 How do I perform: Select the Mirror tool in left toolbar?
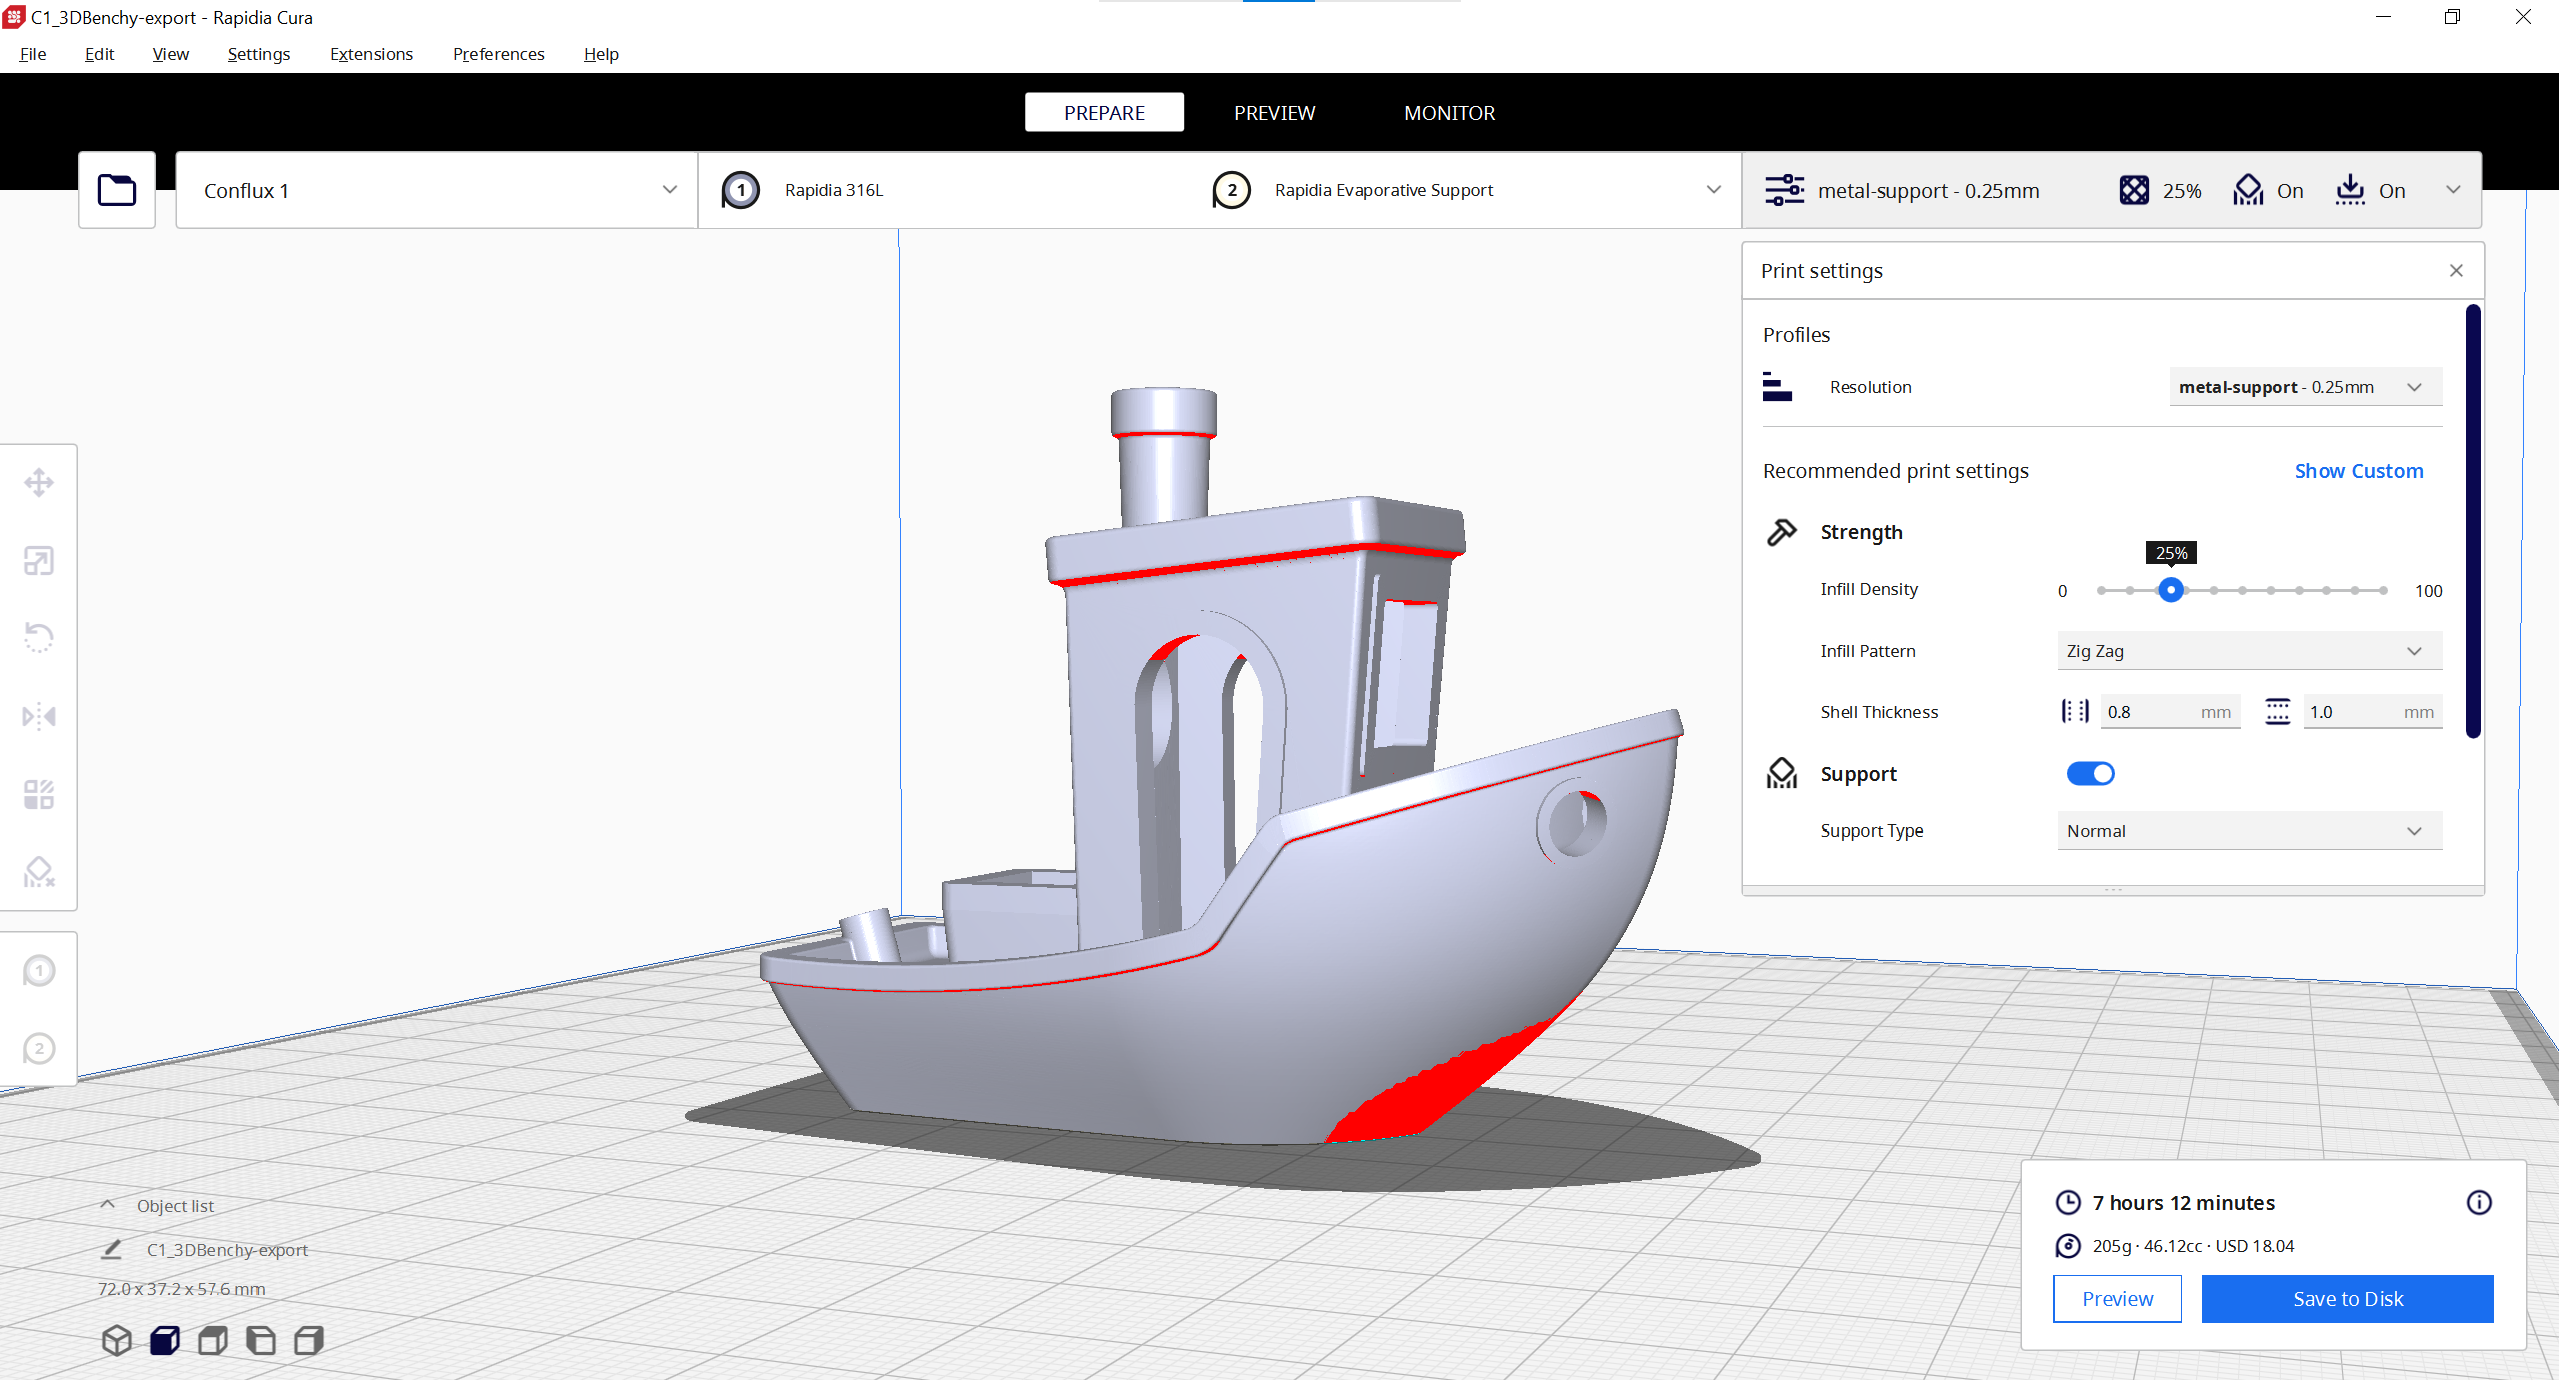pos(39,716)
